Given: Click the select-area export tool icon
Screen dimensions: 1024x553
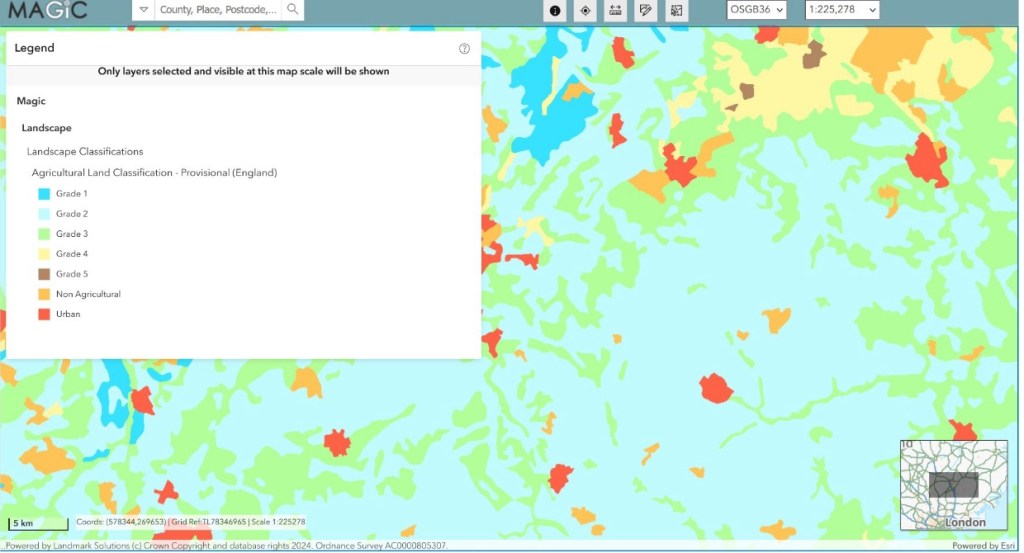Looking at the screenshot, I should coord(677,11).
